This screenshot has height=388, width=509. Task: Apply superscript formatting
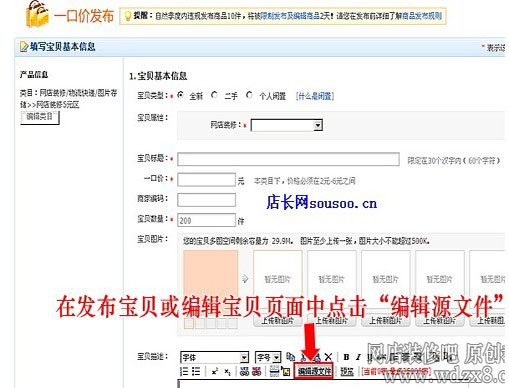click(x=215, y=371)
